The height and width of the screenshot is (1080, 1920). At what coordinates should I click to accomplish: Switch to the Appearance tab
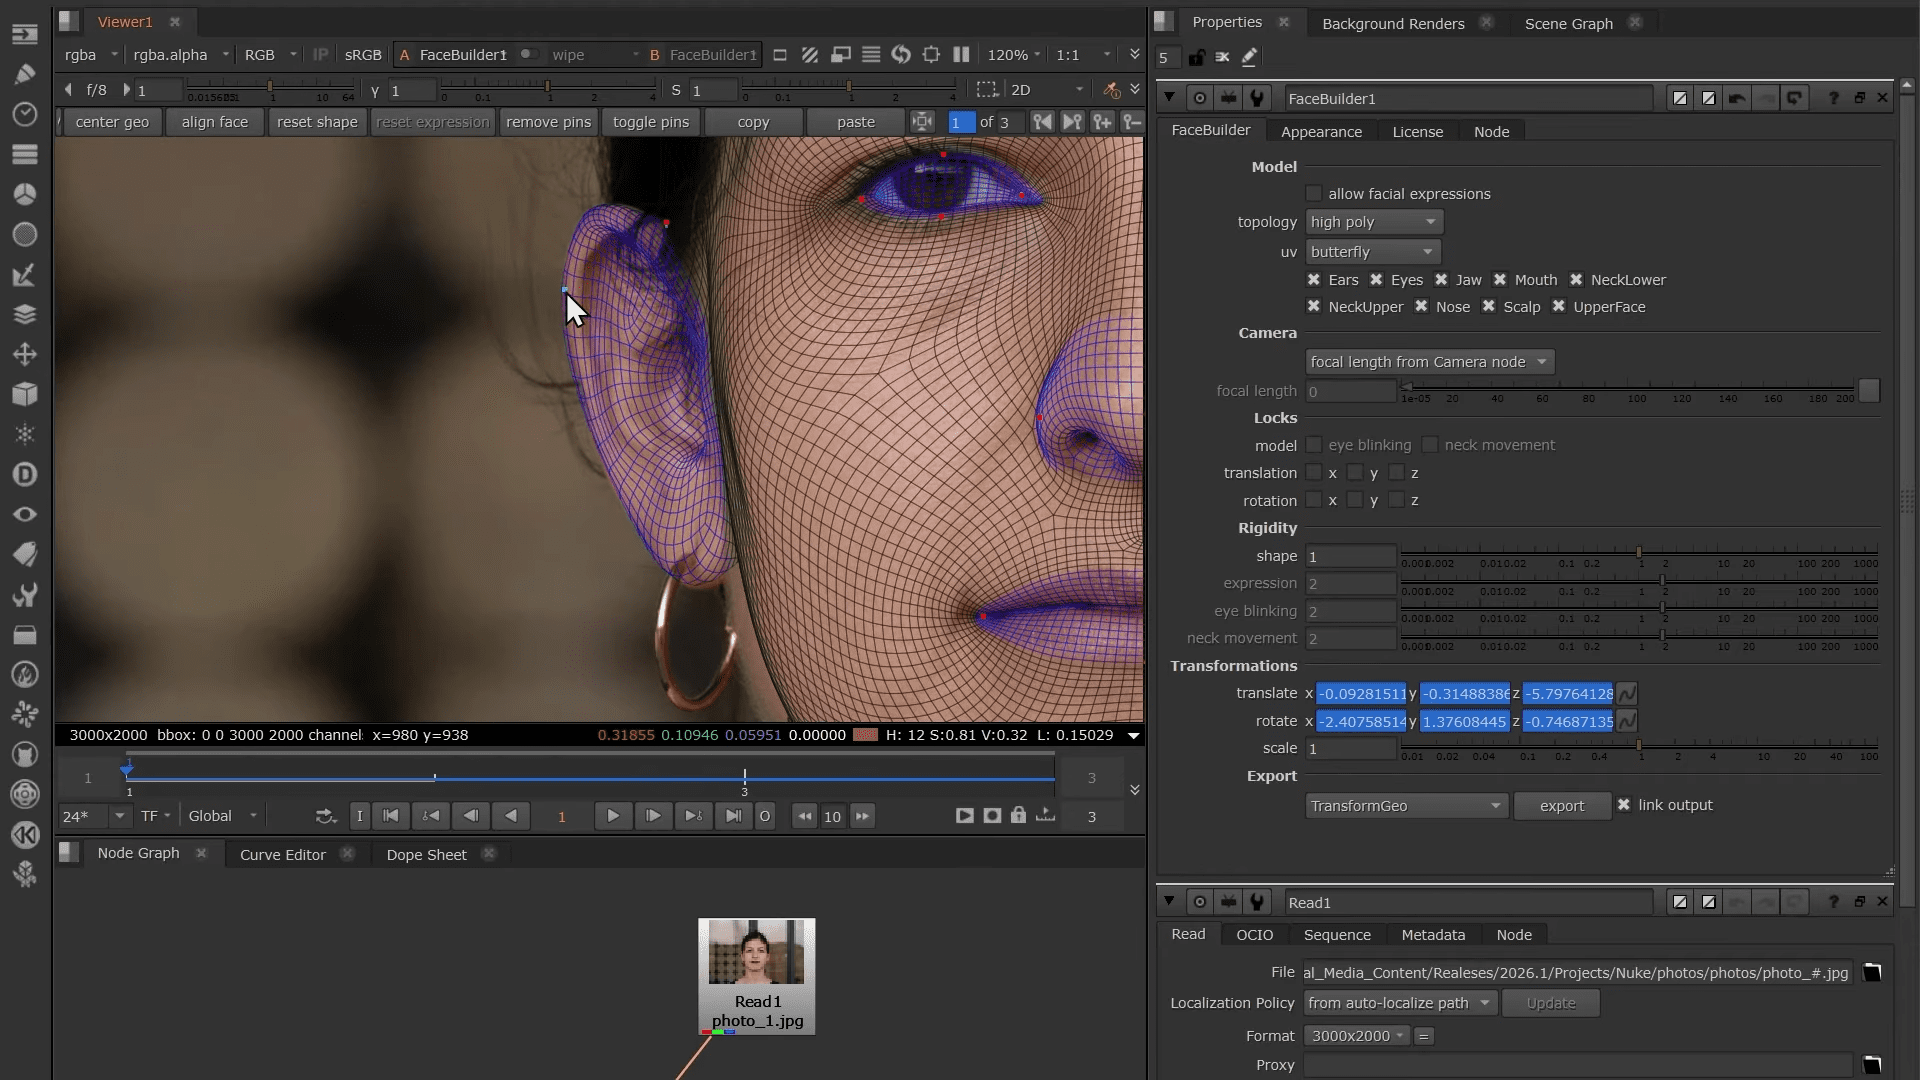point(1321,131)
